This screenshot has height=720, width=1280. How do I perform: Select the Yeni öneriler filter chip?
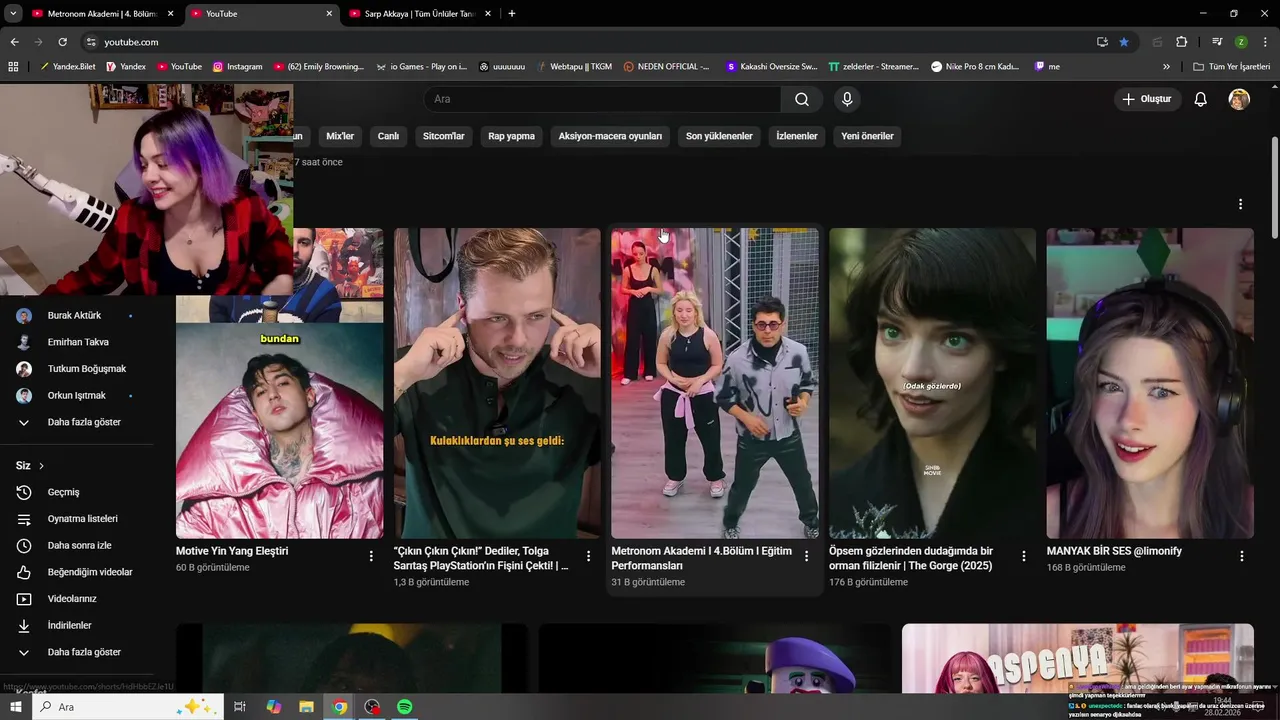867,136
